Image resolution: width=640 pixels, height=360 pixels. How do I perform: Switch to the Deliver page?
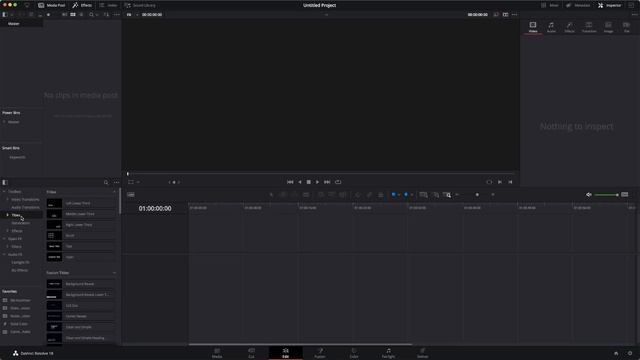click(x=422, y=353)
